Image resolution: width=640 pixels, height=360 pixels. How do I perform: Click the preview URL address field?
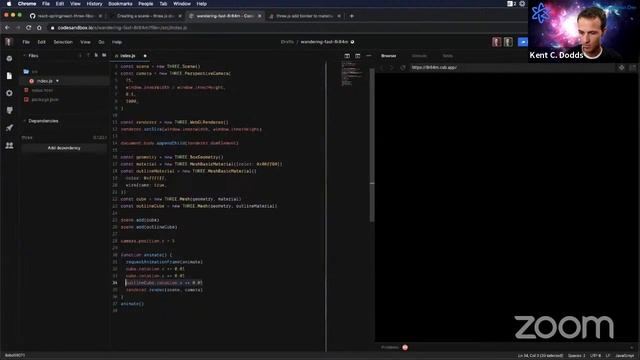(512, 68)
